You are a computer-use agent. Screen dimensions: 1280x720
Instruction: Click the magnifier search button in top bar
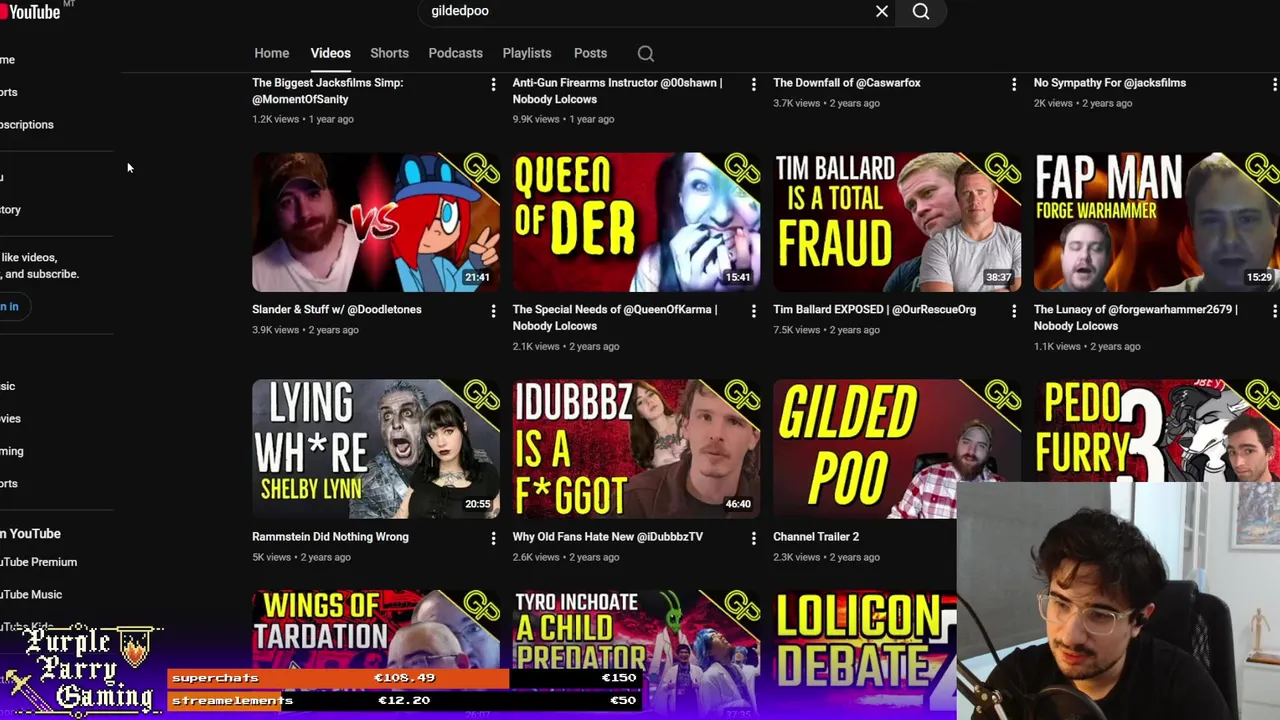pyautogui.click(x=921, y=11)
